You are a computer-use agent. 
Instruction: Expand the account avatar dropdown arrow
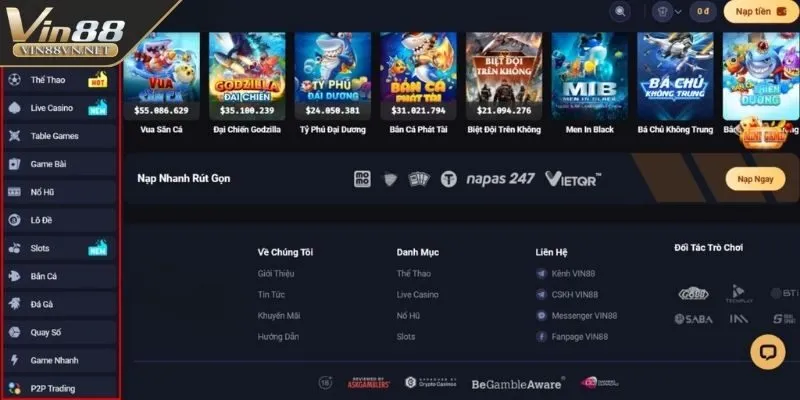click(x=678, y=12)
